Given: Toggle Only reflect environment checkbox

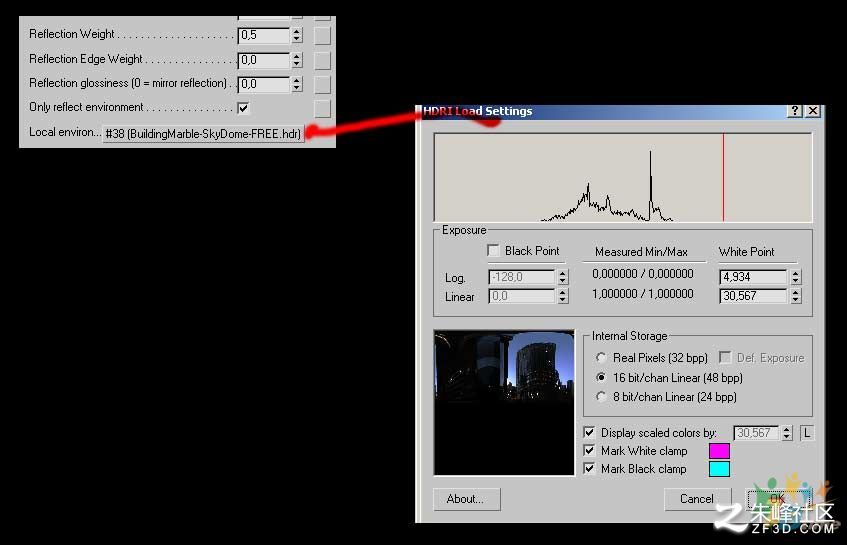Looking at the screenshot, I should [x=243, y=107].
